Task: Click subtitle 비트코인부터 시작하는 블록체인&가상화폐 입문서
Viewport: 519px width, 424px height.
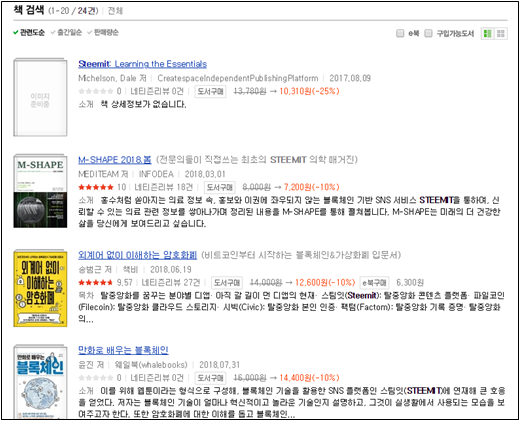Action: click(x=301, y=255)
